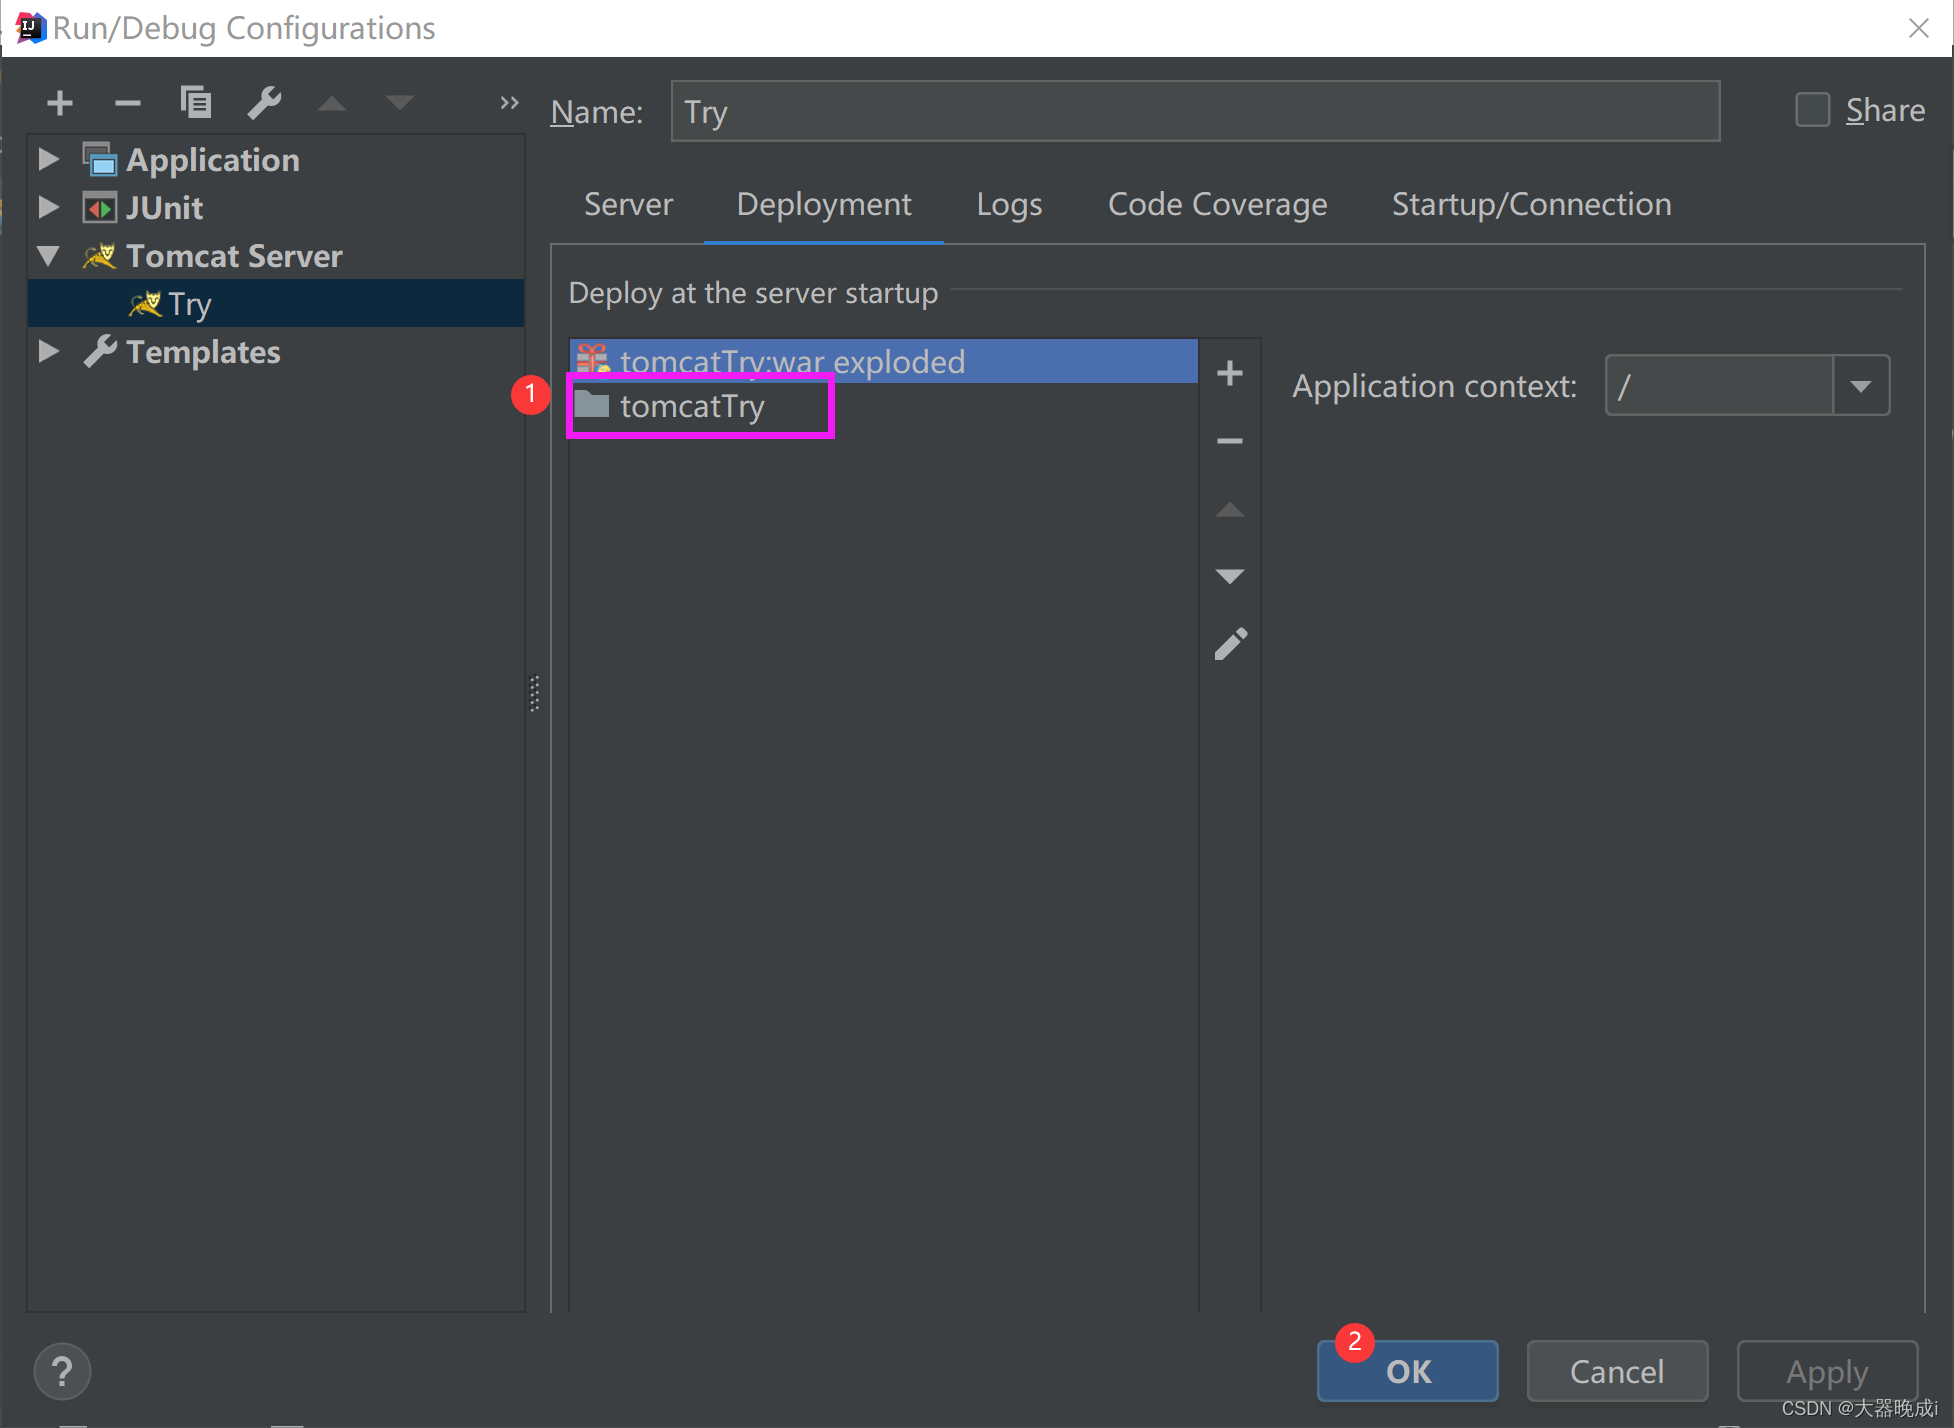
Task: Click inside the Name text field
Action: click(x=1194, y=112)
